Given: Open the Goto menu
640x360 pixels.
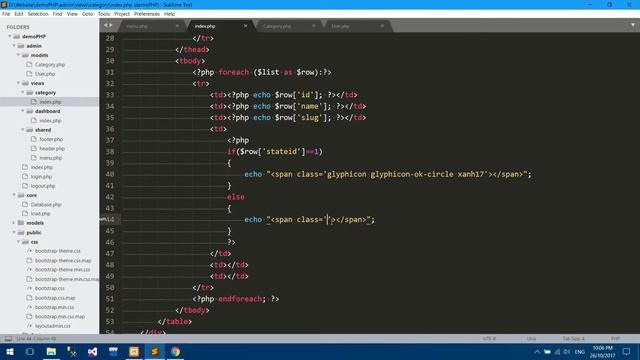Looking at the screenshot, I should tap(87, 14).
